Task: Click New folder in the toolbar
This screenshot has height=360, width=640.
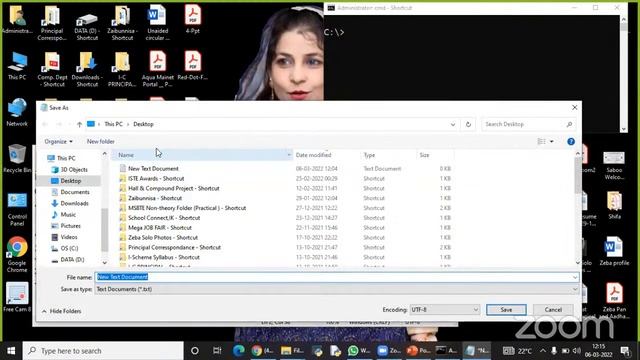Action: pos(100,142)
